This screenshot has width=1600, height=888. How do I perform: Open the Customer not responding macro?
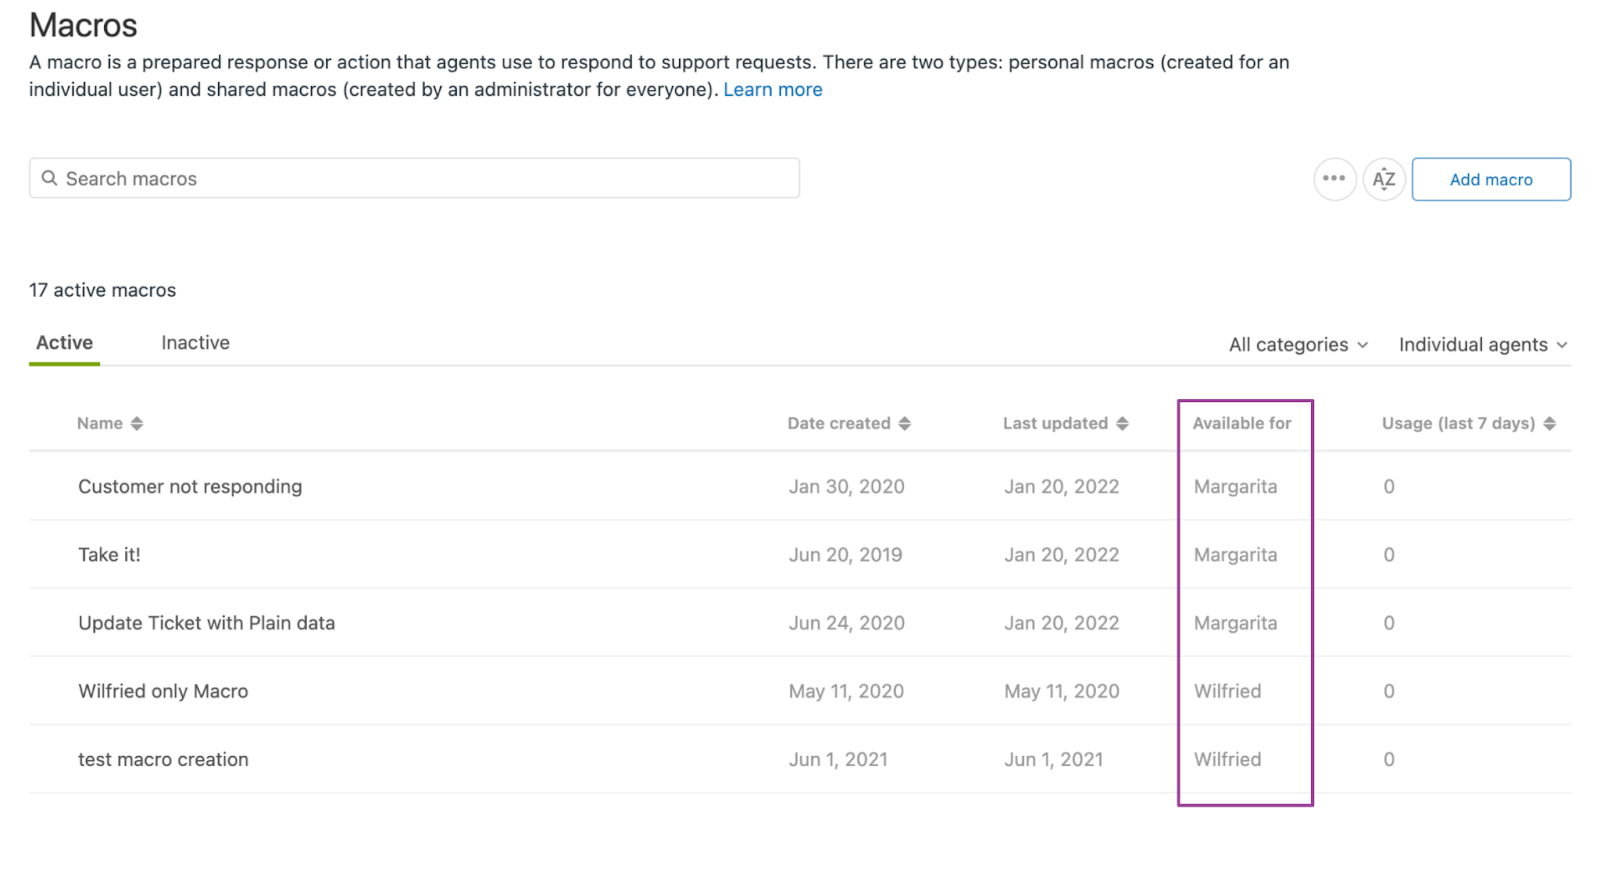[190, 486]
